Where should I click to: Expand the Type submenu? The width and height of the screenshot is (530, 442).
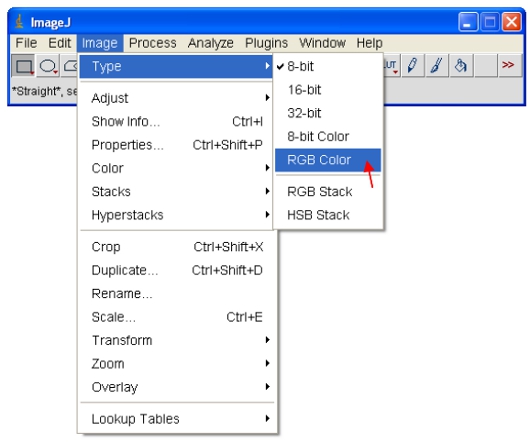(x=176, y=66)
